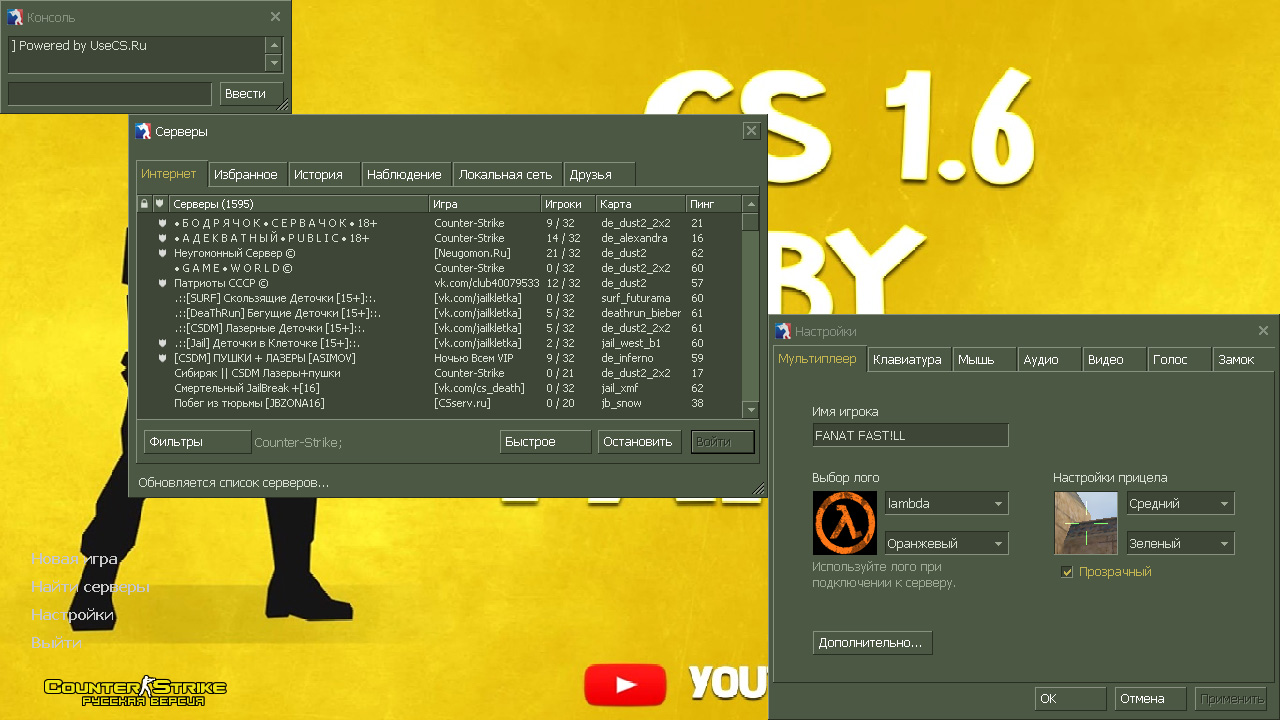Image resolution: width=1280 pixels, height=720 pixels.
Task: Open the Замок settings tab
Action: (1243, 360)
